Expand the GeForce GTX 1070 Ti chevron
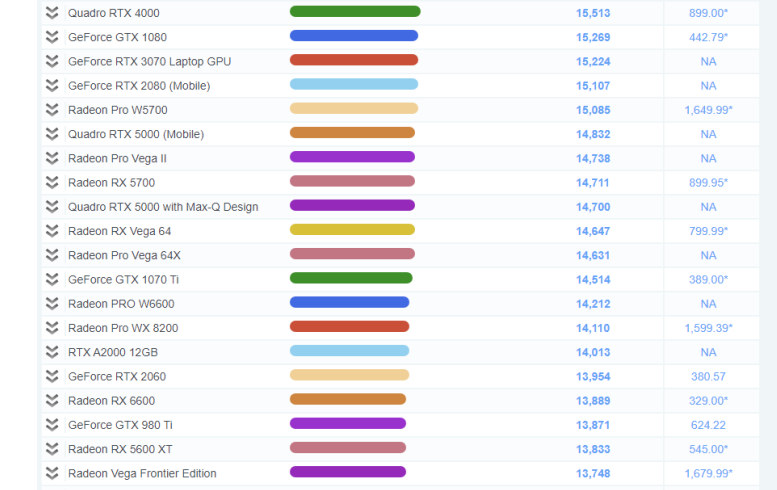Viewport: 777px width, 490px height. point(52,279)
